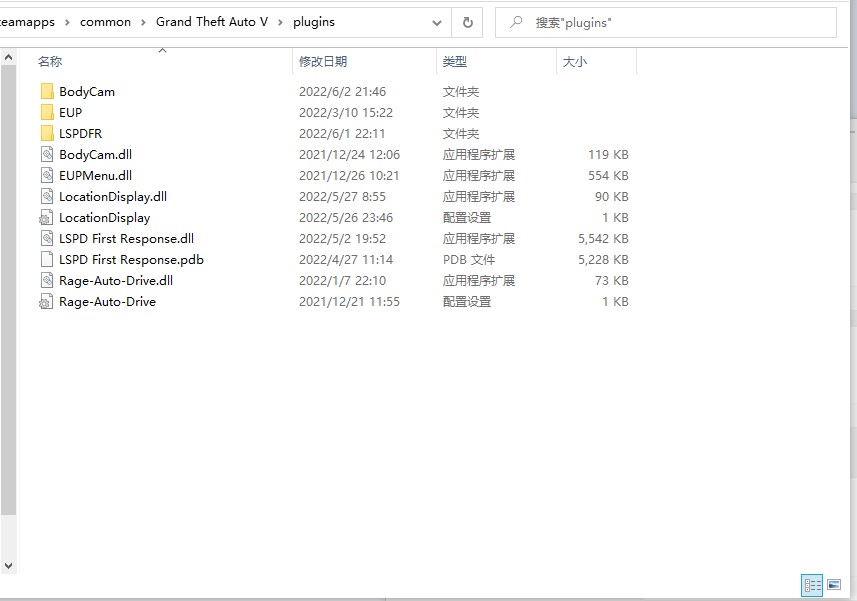This screenshot has width=857, height=601.
Task: Click the refresh button in address bar
Action: [467, 22]
